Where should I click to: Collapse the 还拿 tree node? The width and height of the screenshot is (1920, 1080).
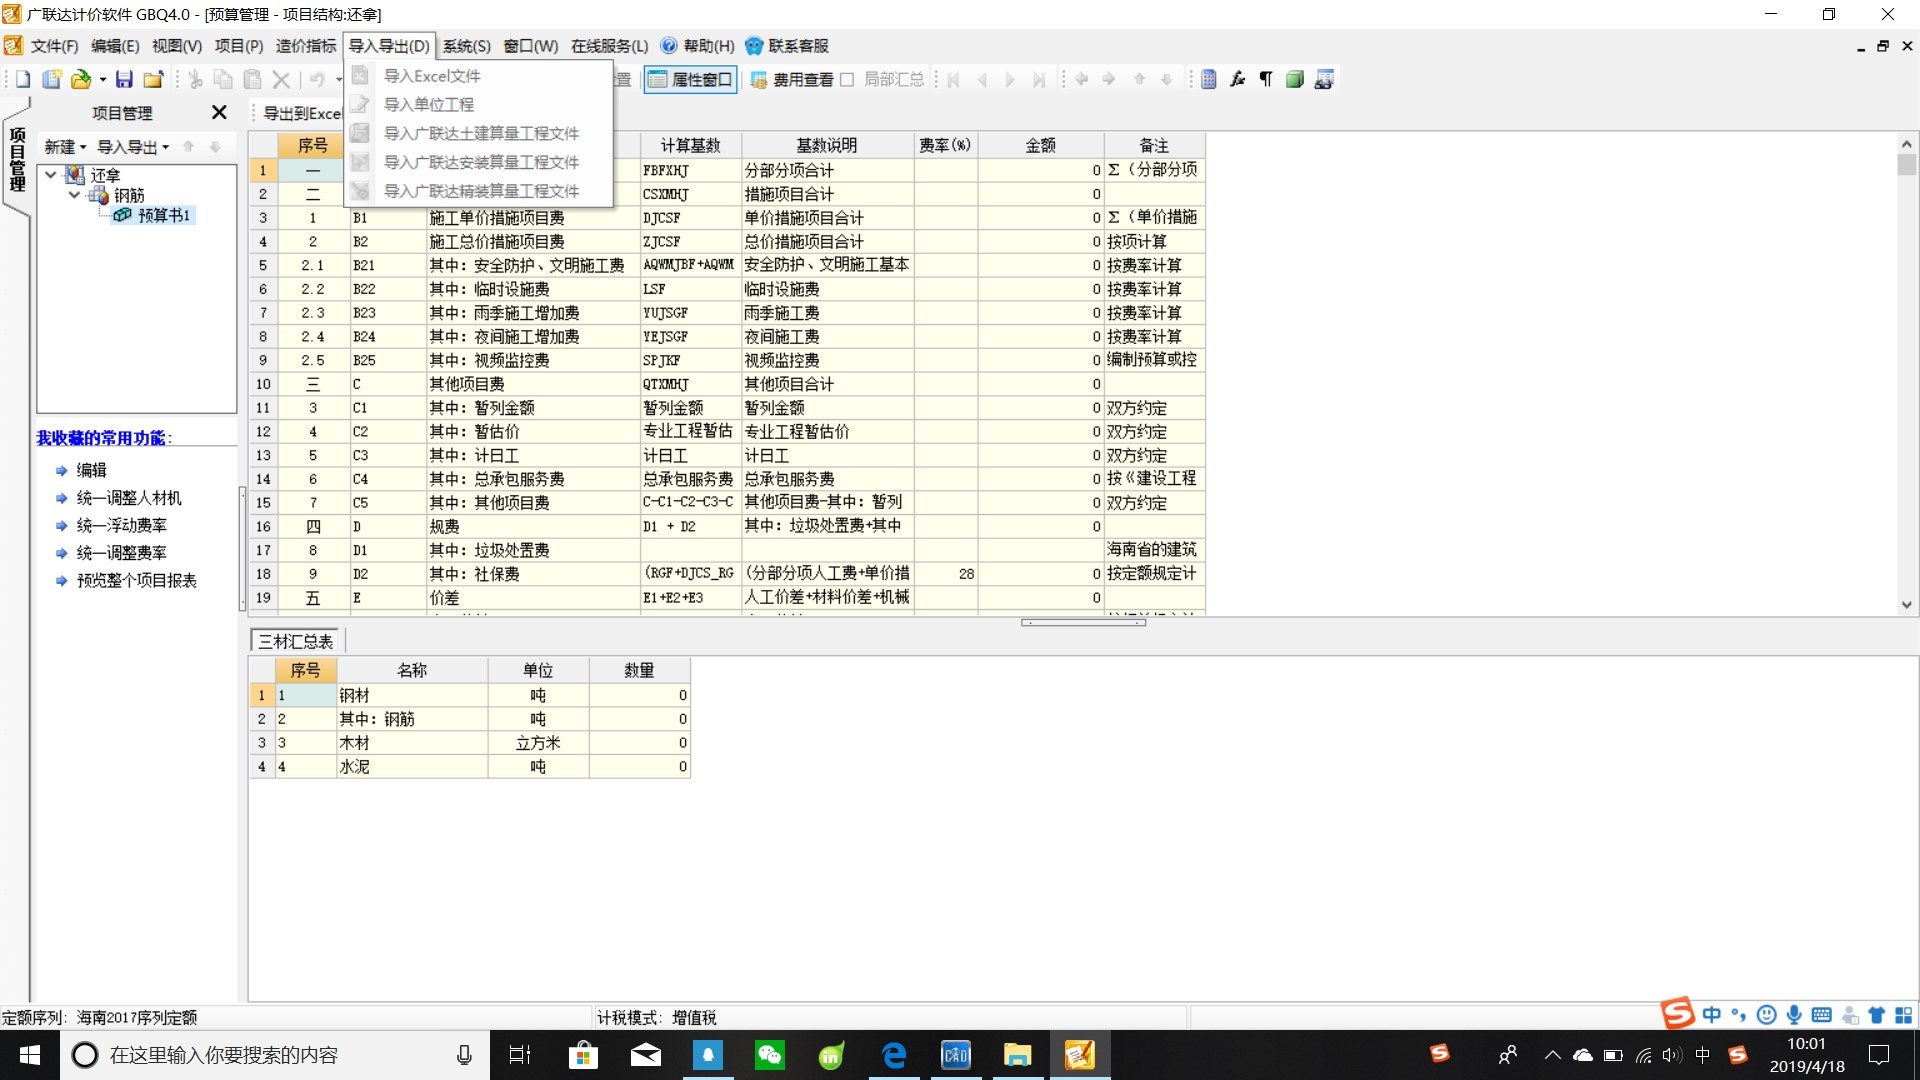[51, 175]
